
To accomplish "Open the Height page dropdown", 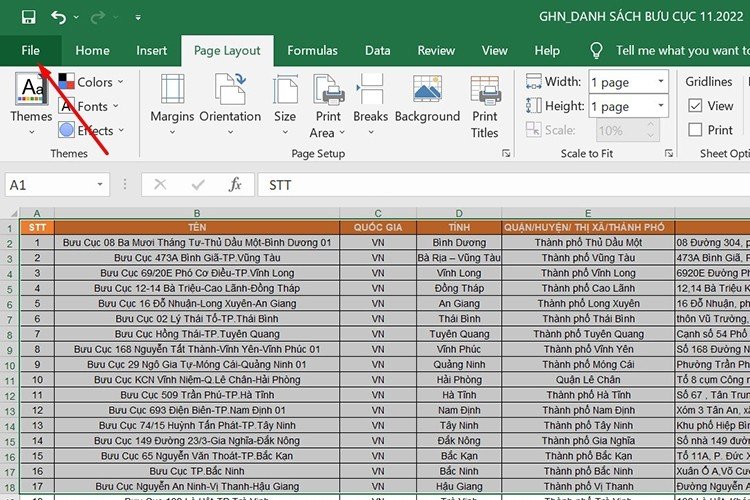I will point(661,105).
